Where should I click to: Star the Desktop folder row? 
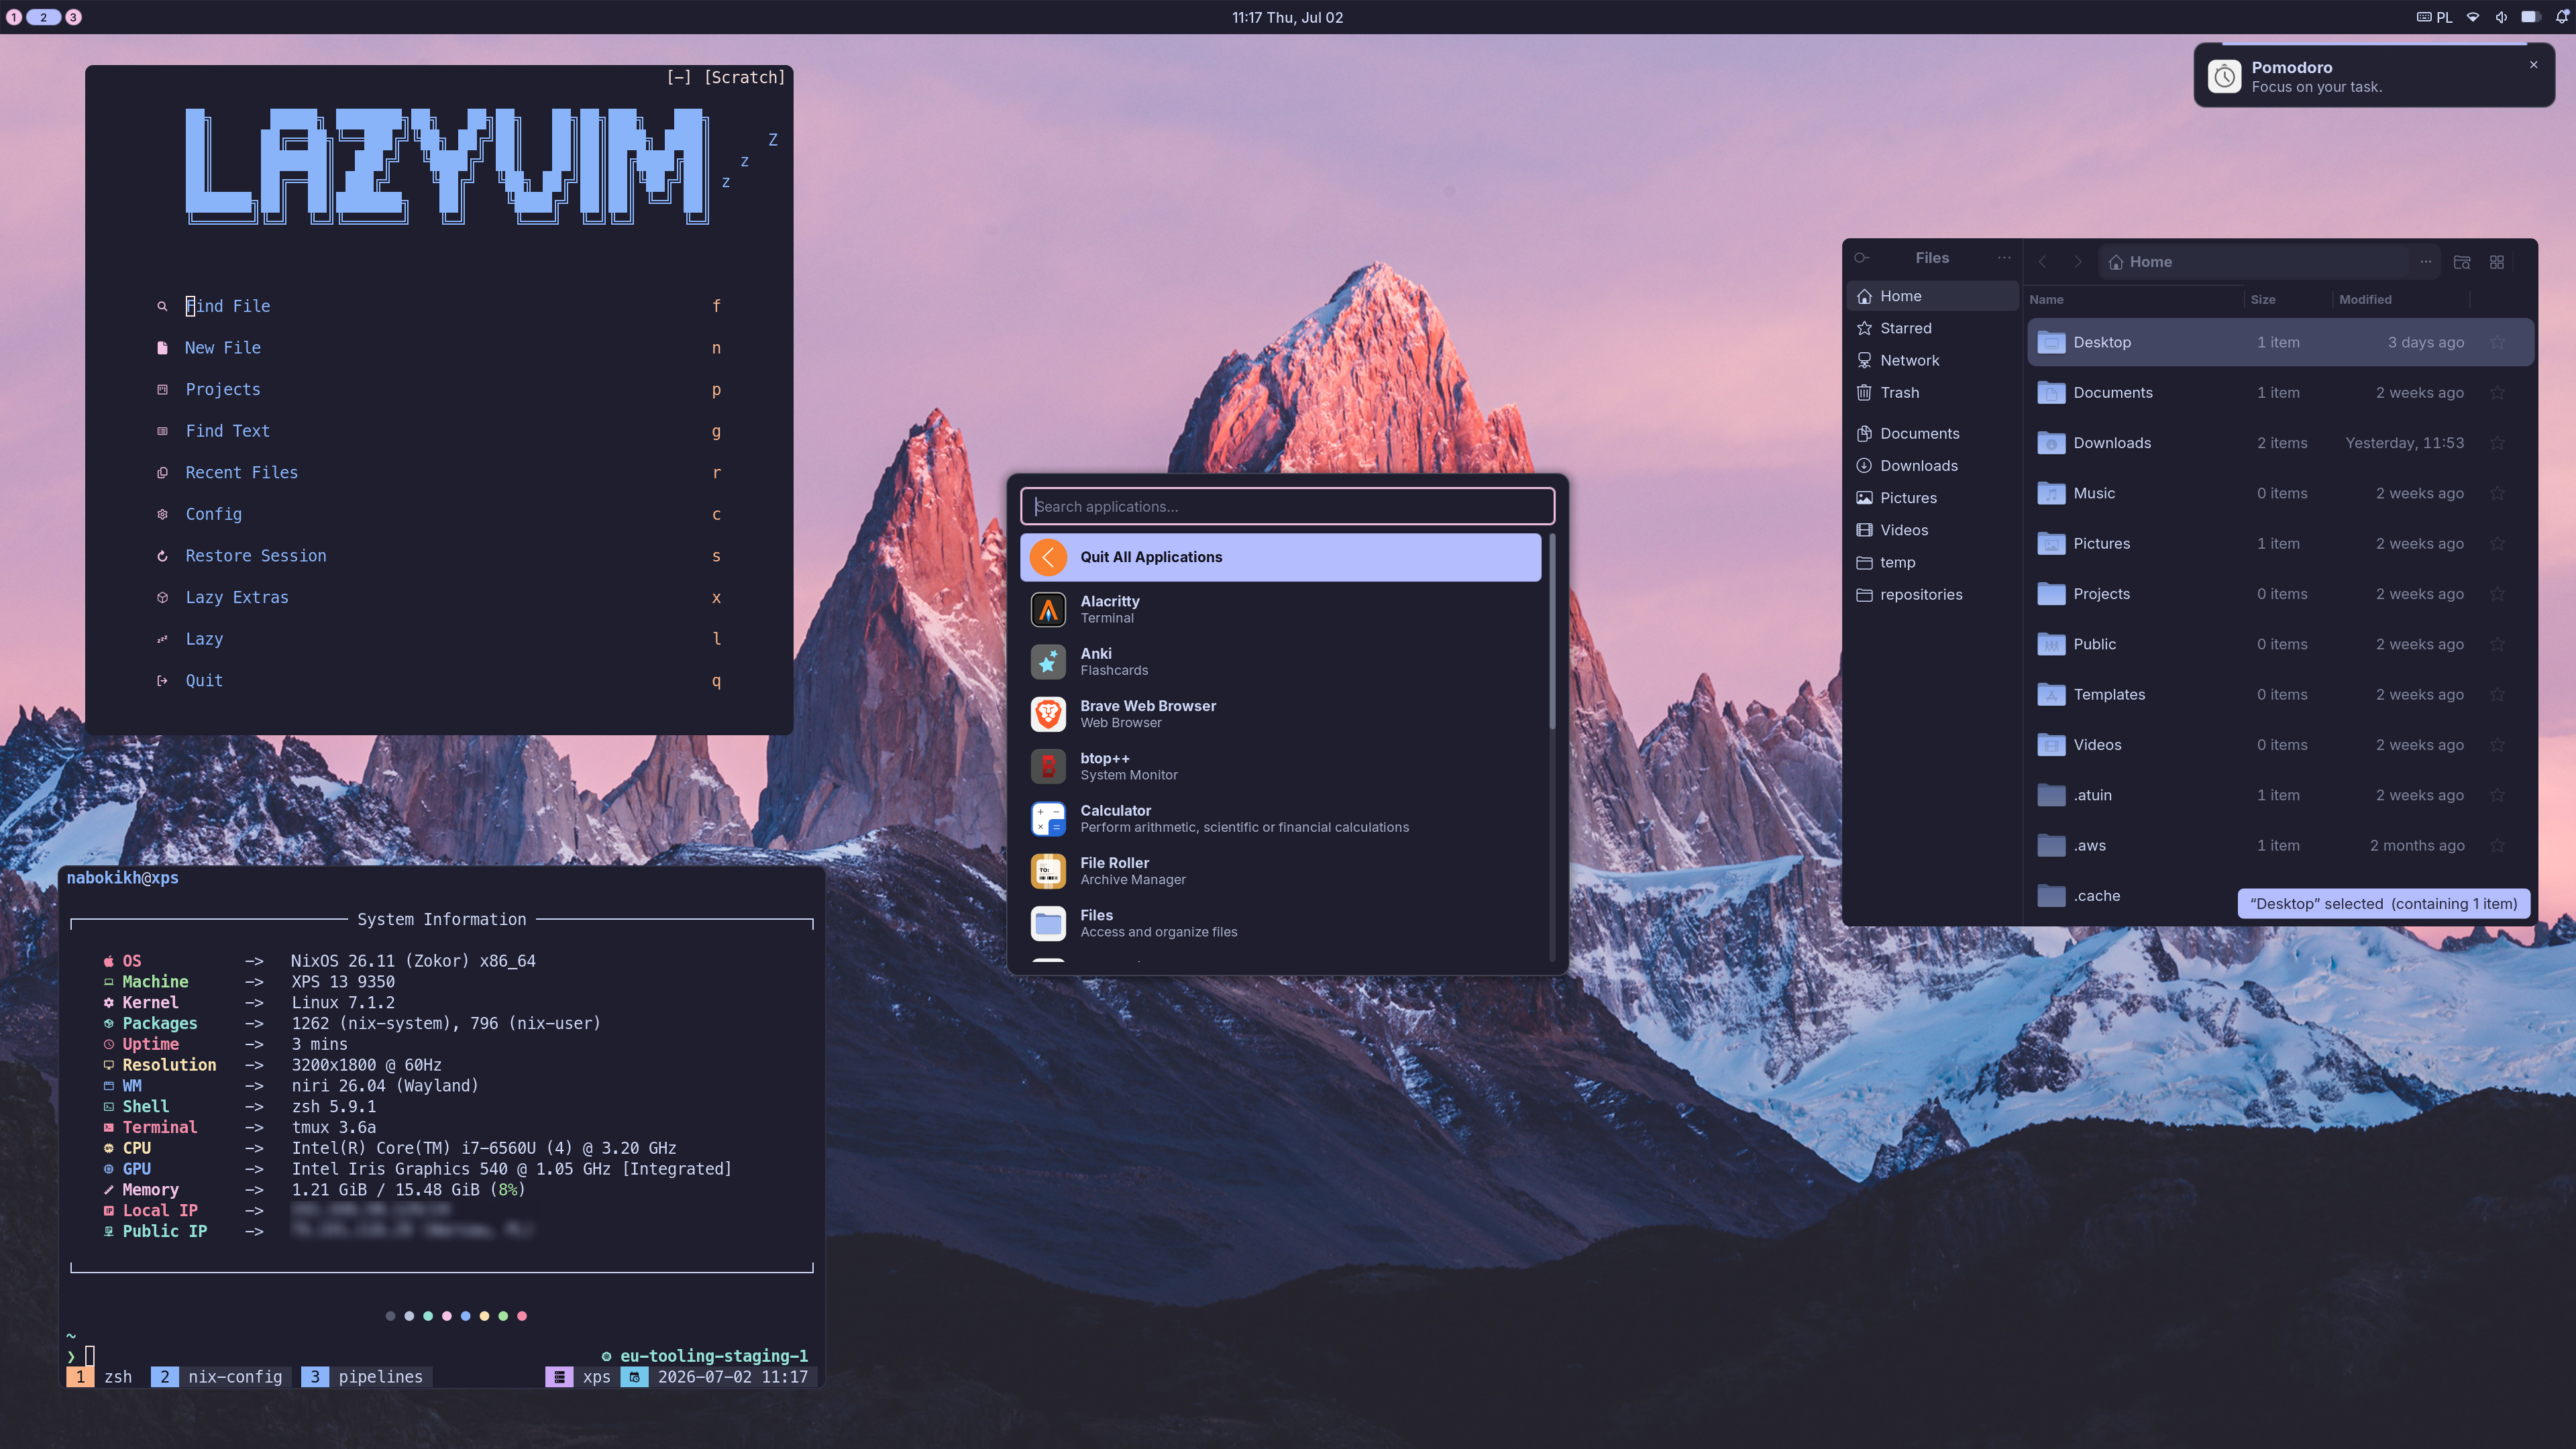click(2498, 343)
